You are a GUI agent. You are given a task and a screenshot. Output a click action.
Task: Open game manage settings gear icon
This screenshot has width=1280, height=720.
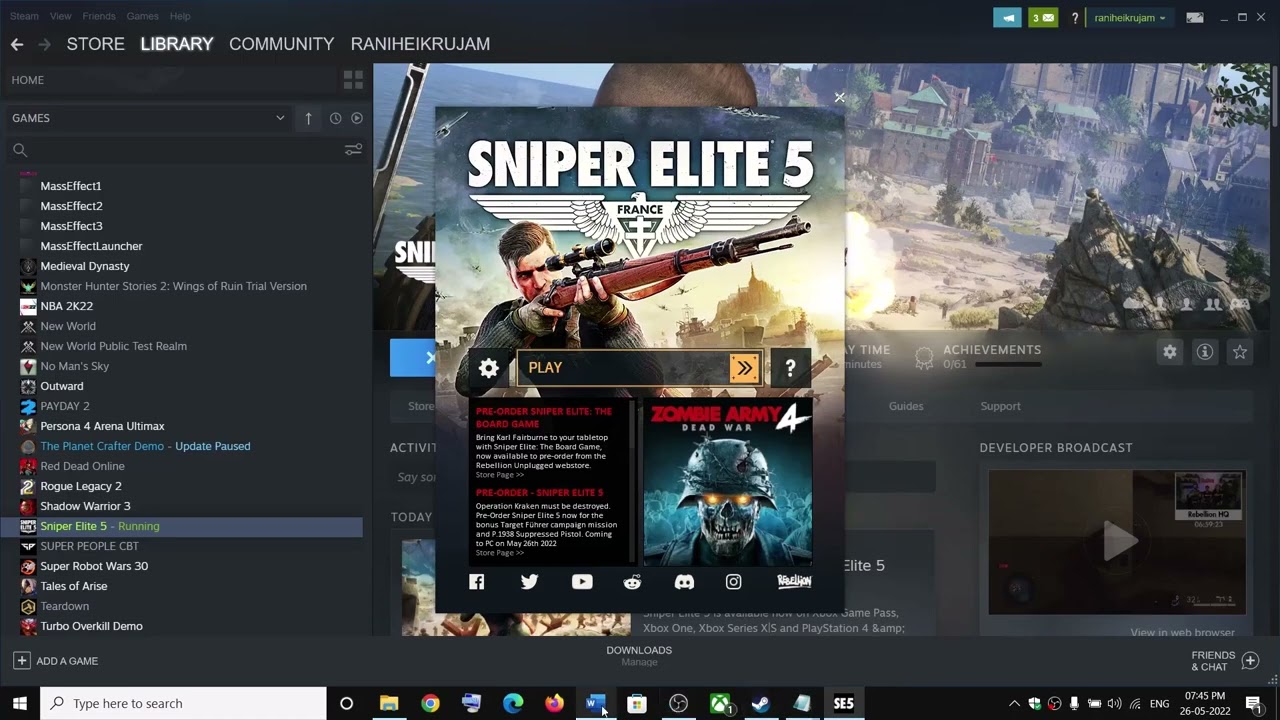pos(1170,352)
